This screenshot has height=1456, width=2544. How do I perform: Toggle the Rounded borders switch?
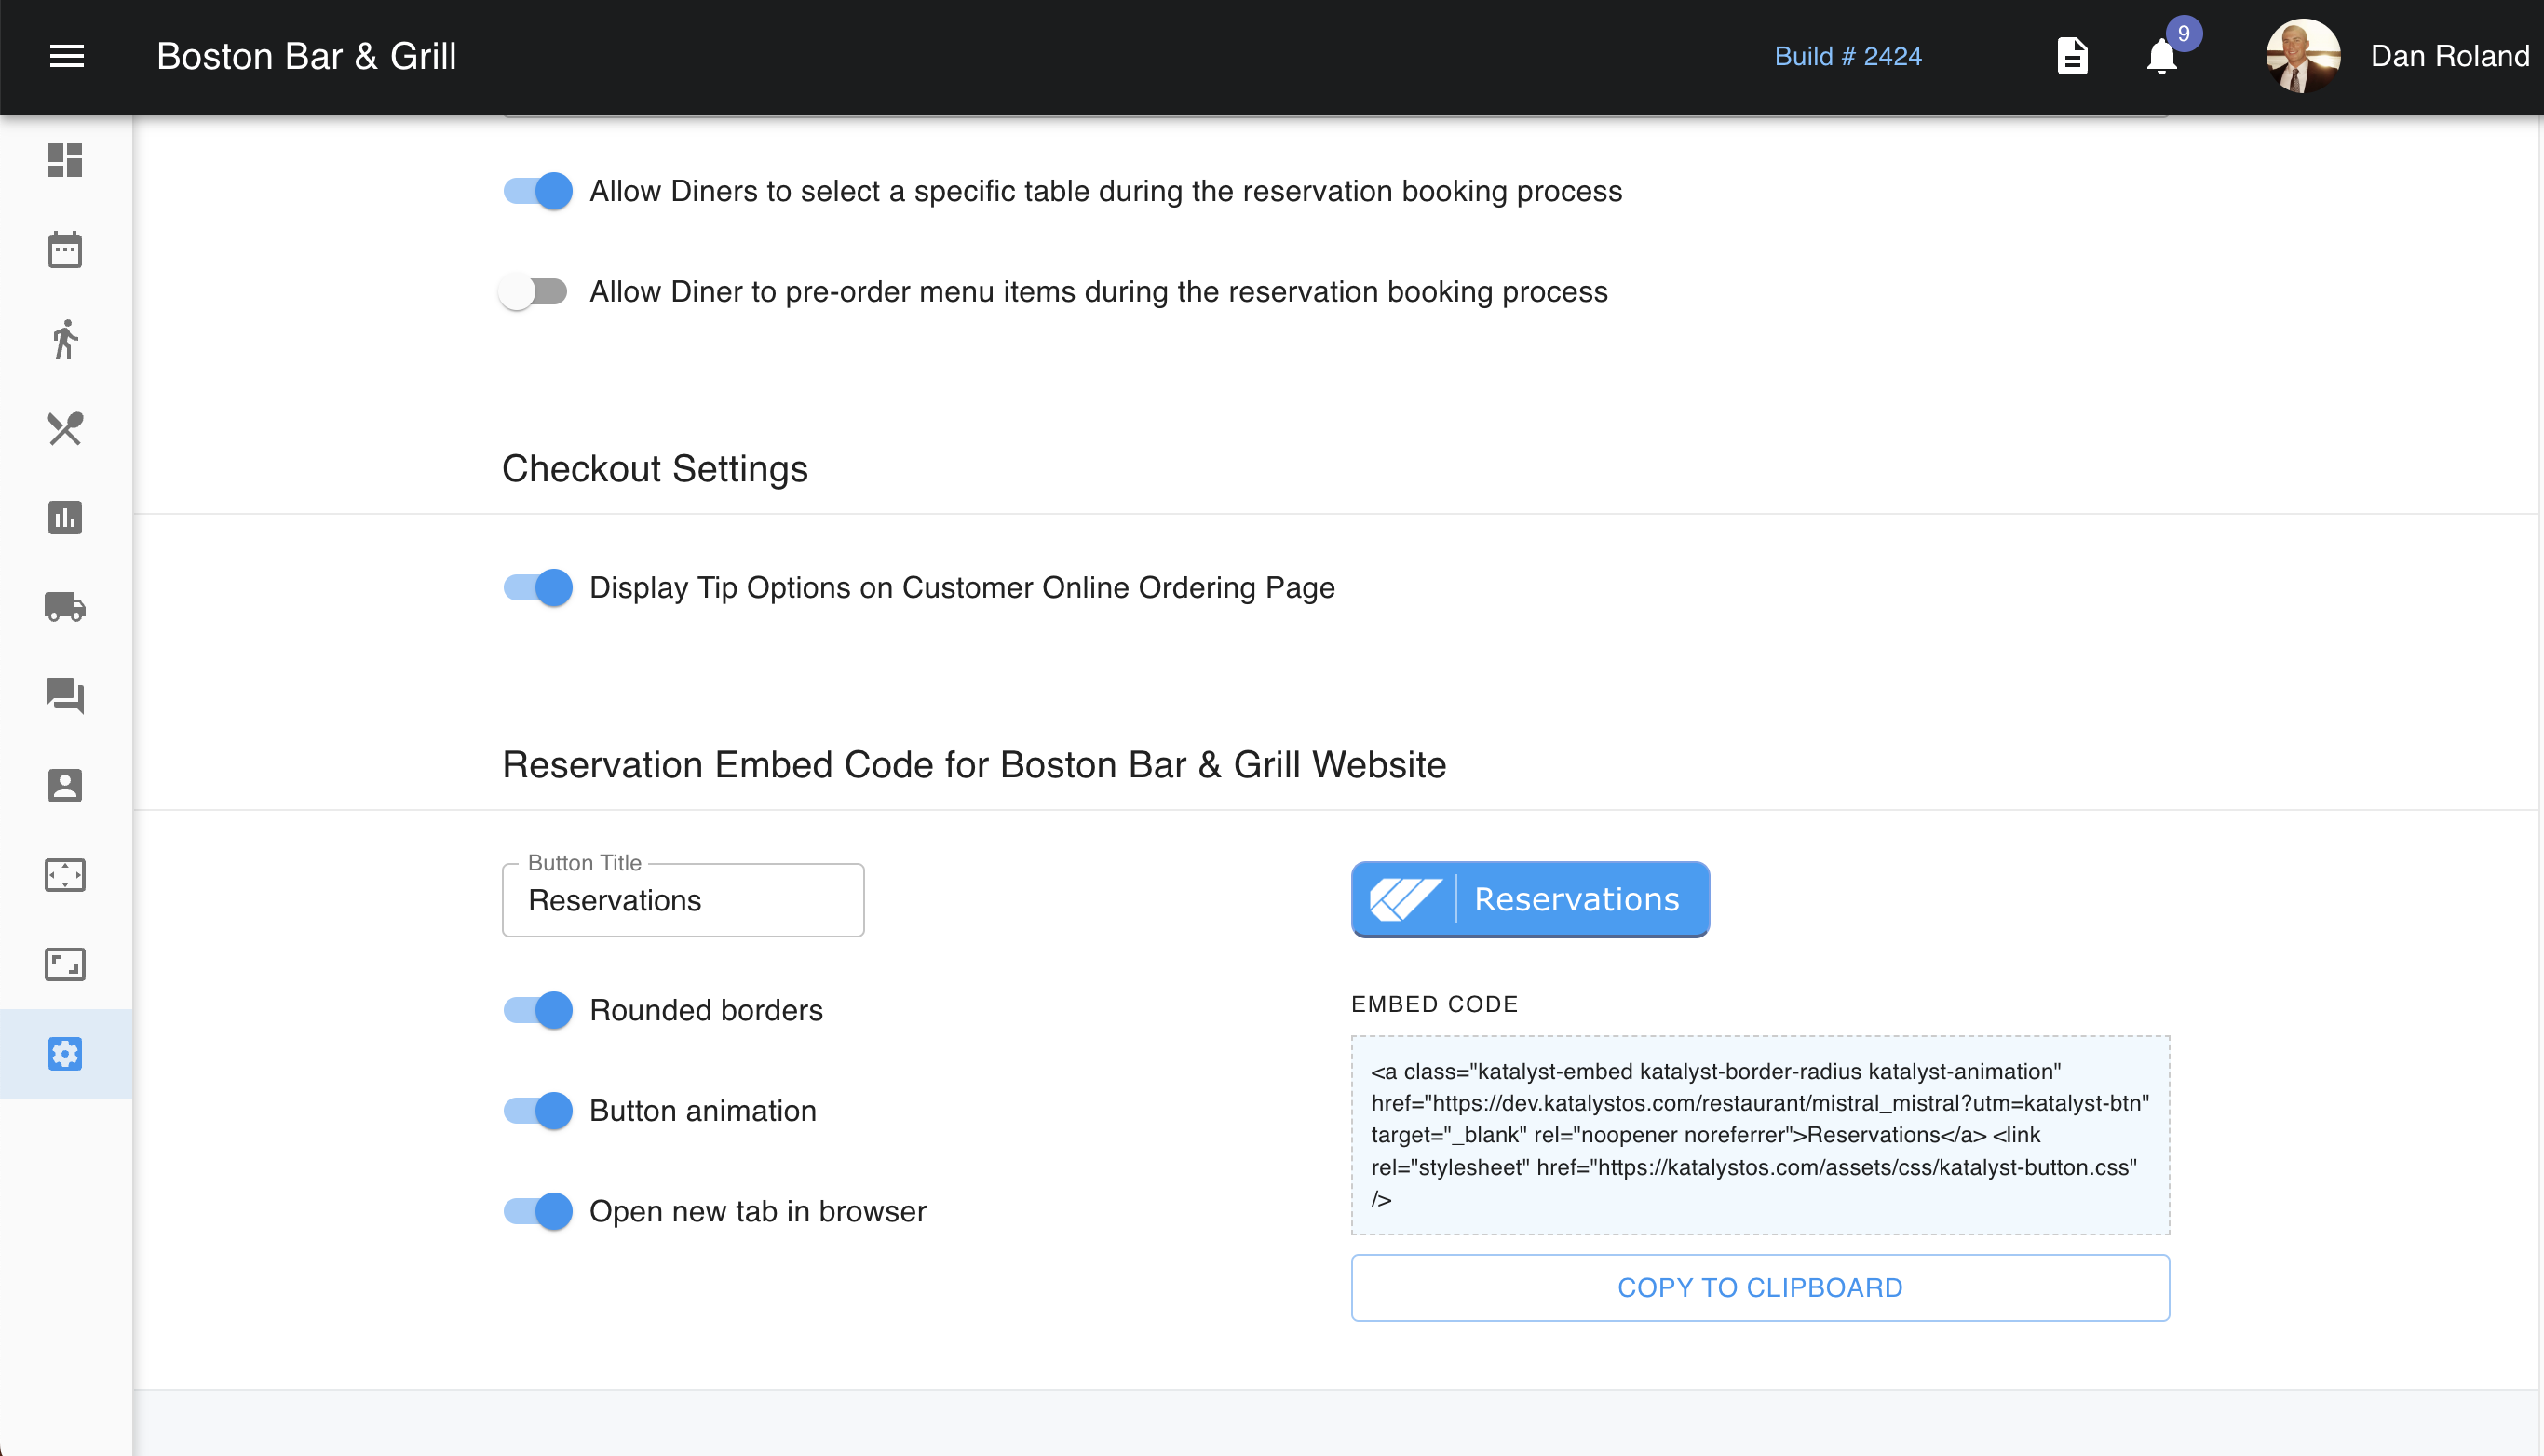pos(538,1010)
